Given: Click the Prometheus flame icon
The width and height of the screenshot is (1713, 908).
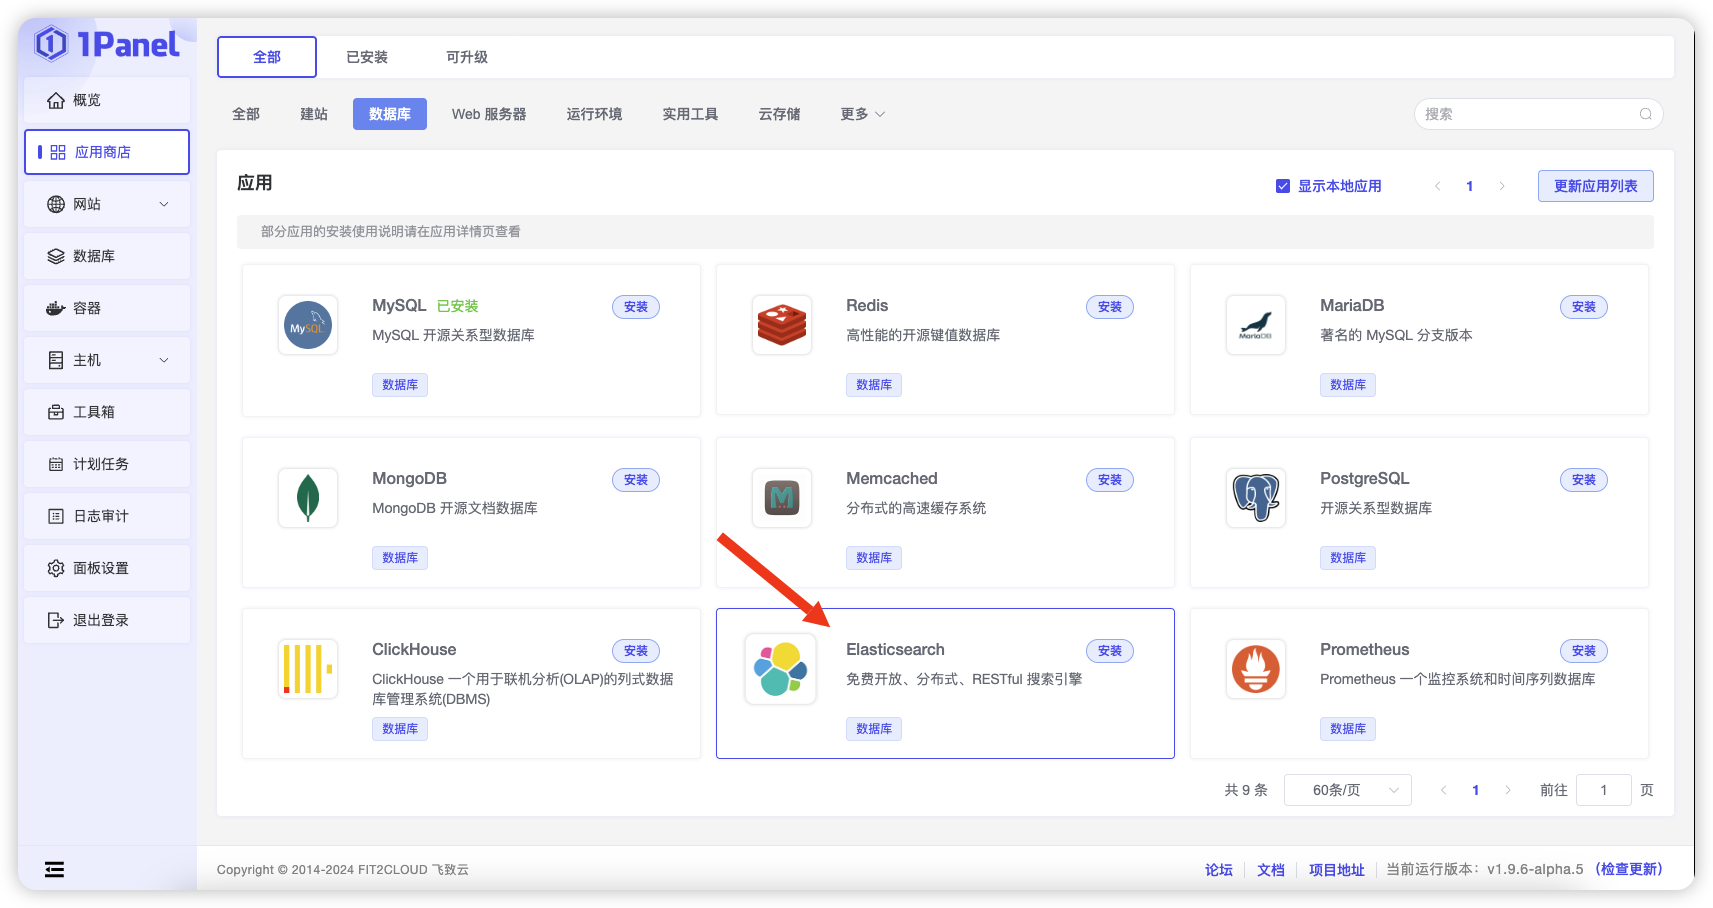Looking at the screenshot, I should point(1256,669).
